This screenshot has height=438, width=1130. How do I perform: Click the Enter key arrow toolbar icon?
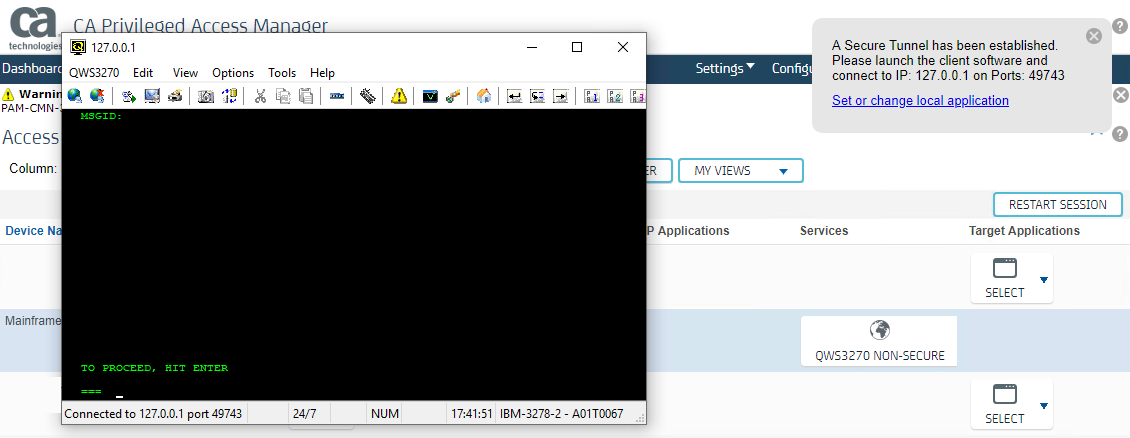click(x=515, y=96)
